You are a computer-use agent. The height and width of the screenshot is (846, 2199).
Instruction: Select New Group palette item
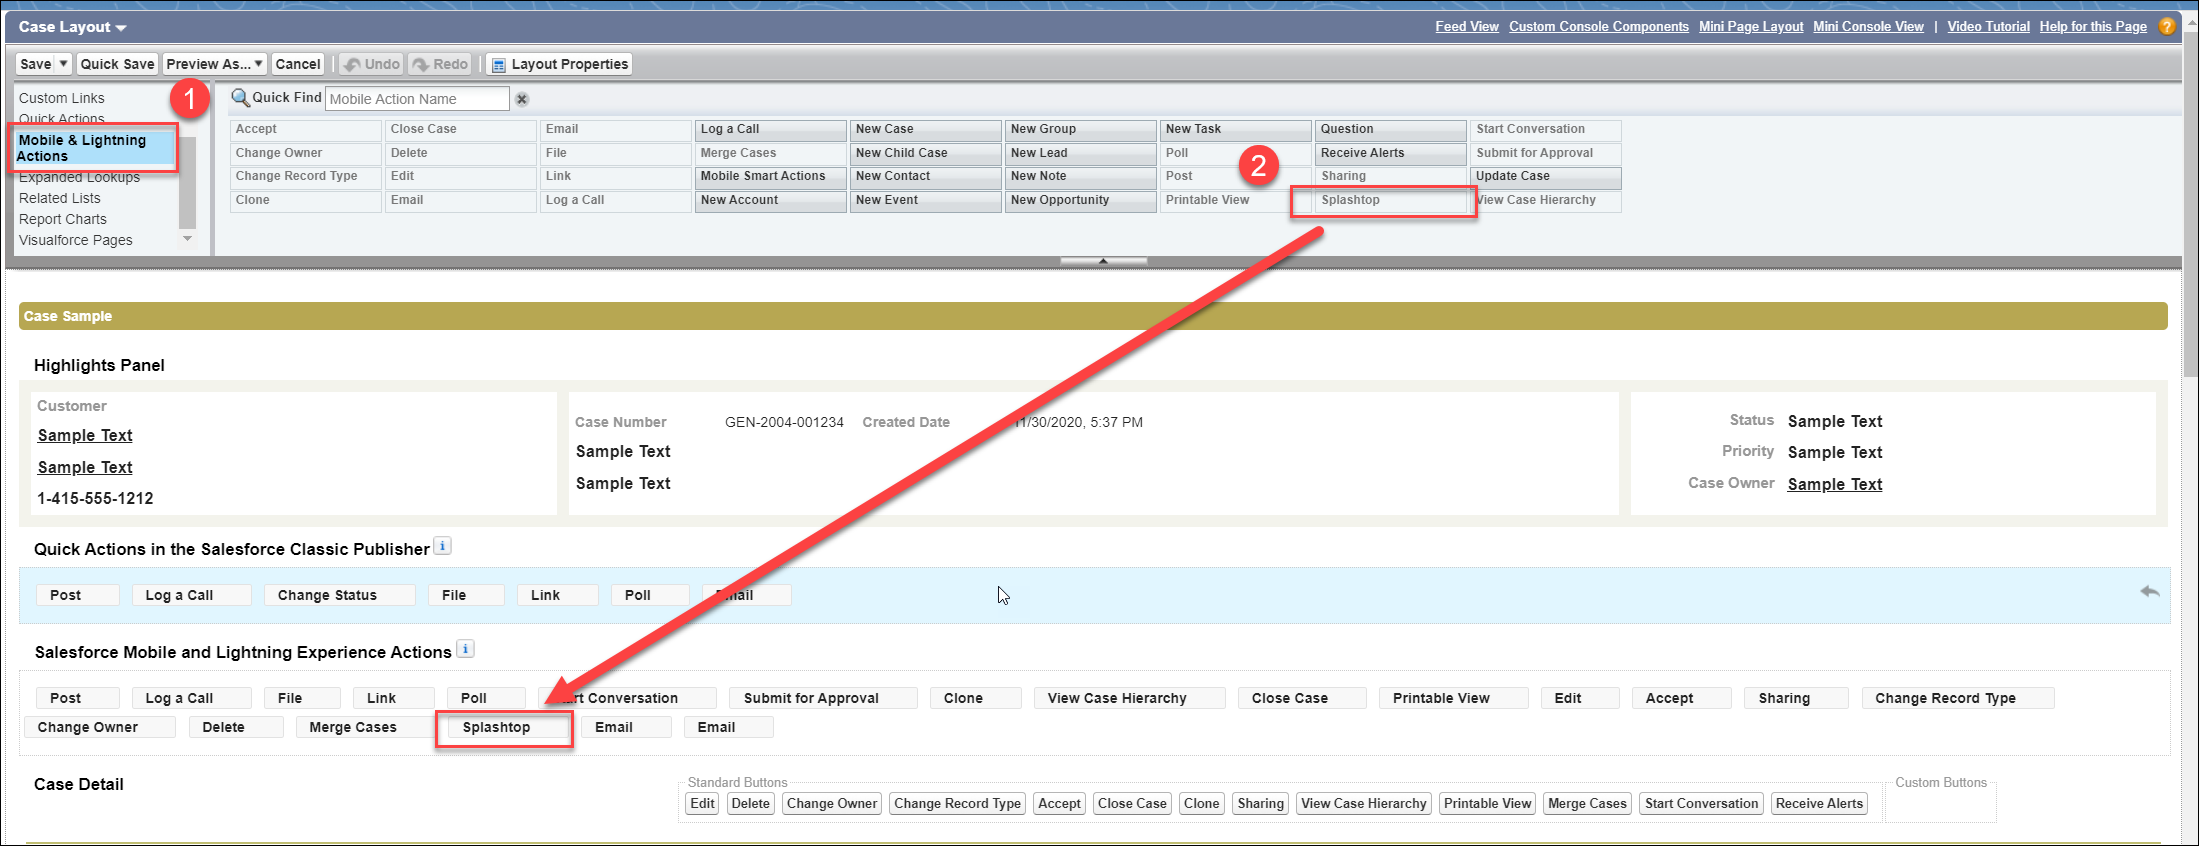[x=1081, y=129]
